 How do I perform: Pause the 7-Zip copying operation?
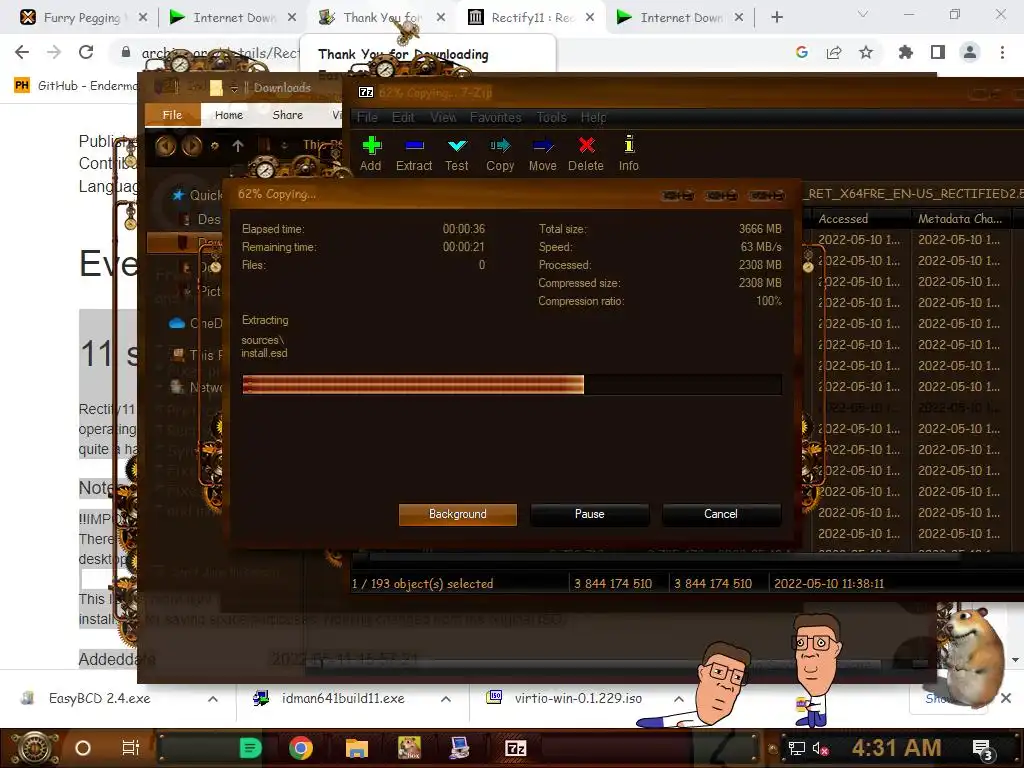tap(590, 514)
